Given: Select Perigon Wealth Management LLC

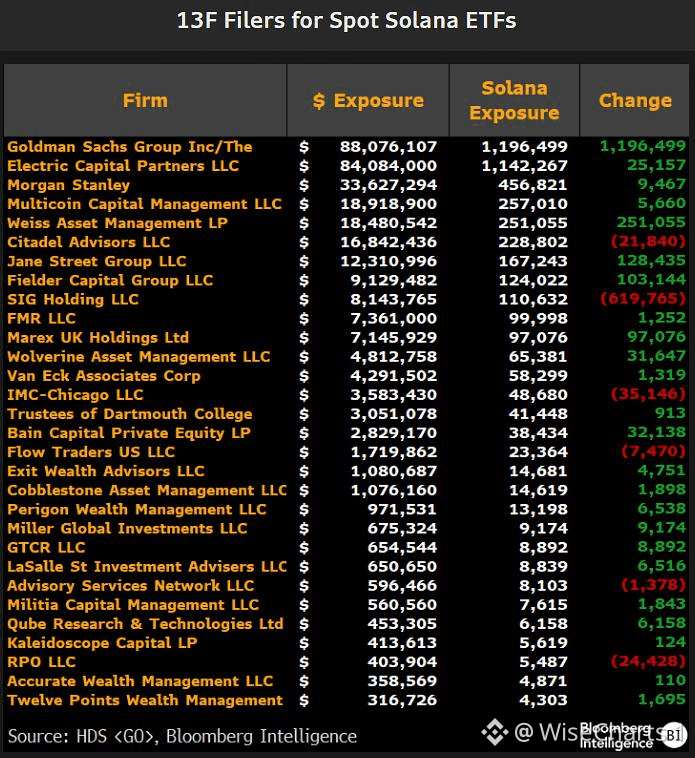Looking at the screenshot, I should (137, 510).
